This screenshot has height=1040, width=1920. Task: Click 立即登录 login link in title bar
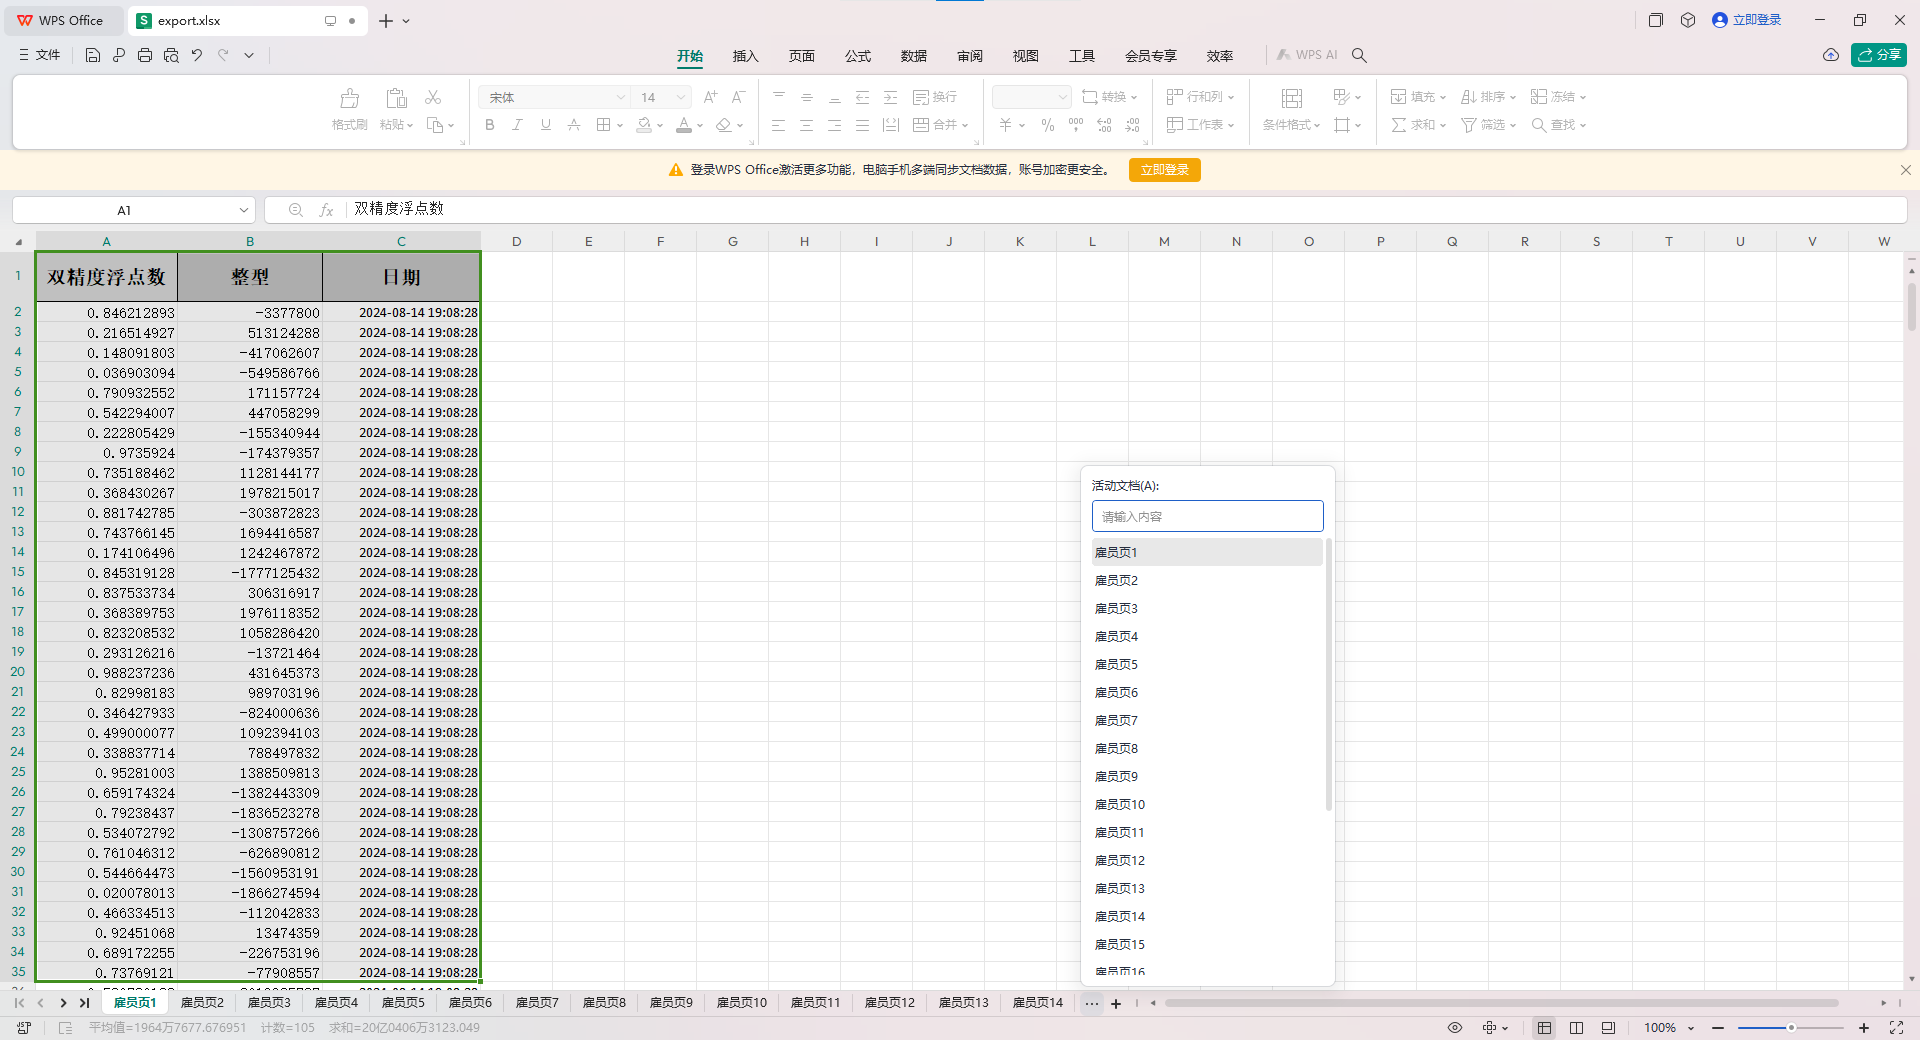tap(1747, 20)
